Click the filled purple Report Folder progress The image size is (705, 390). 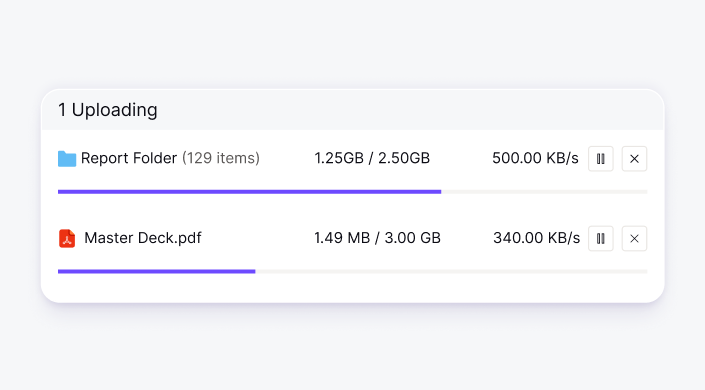point(250,192)
